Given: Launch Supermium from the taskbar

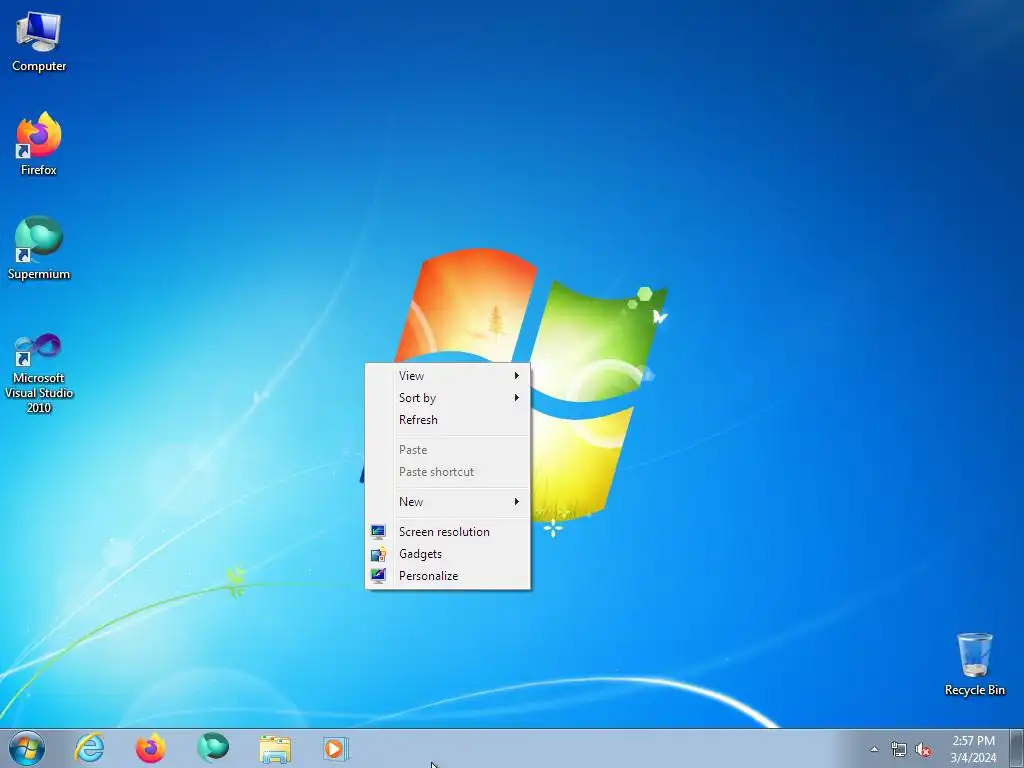Looking at the screenshot, I should [213, 748].
